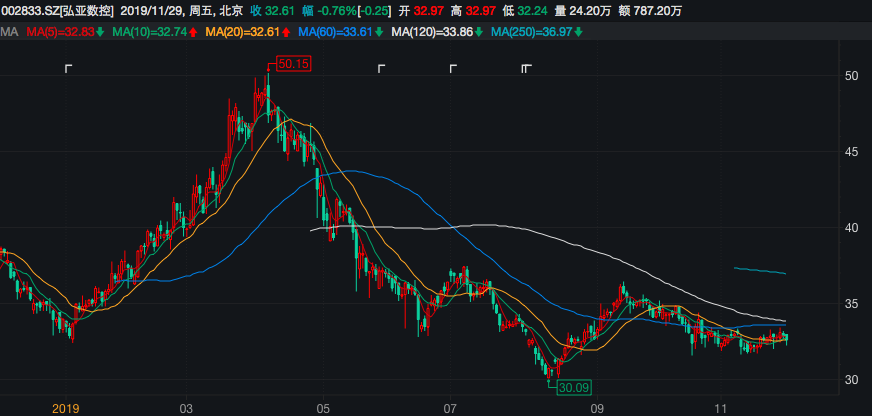Viewport: 872px width, 416px height.
Task: Click the 40 price level on the axis
Action: (x=850, y=227)
